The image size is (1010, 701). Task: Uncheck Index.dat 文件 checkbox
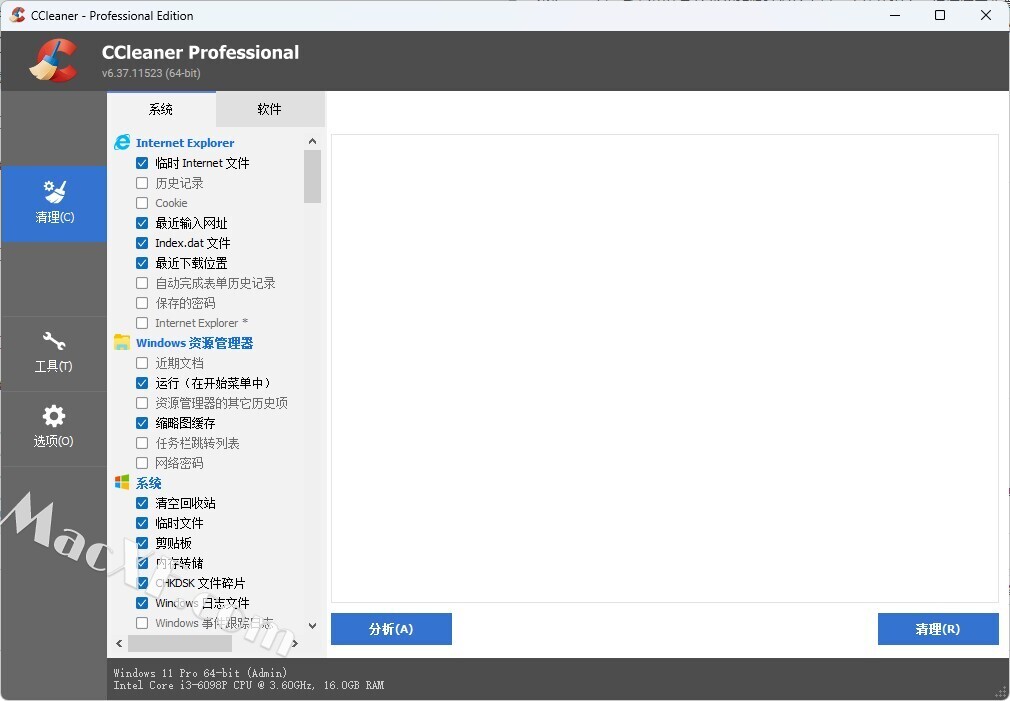click(x=142, y=243)
